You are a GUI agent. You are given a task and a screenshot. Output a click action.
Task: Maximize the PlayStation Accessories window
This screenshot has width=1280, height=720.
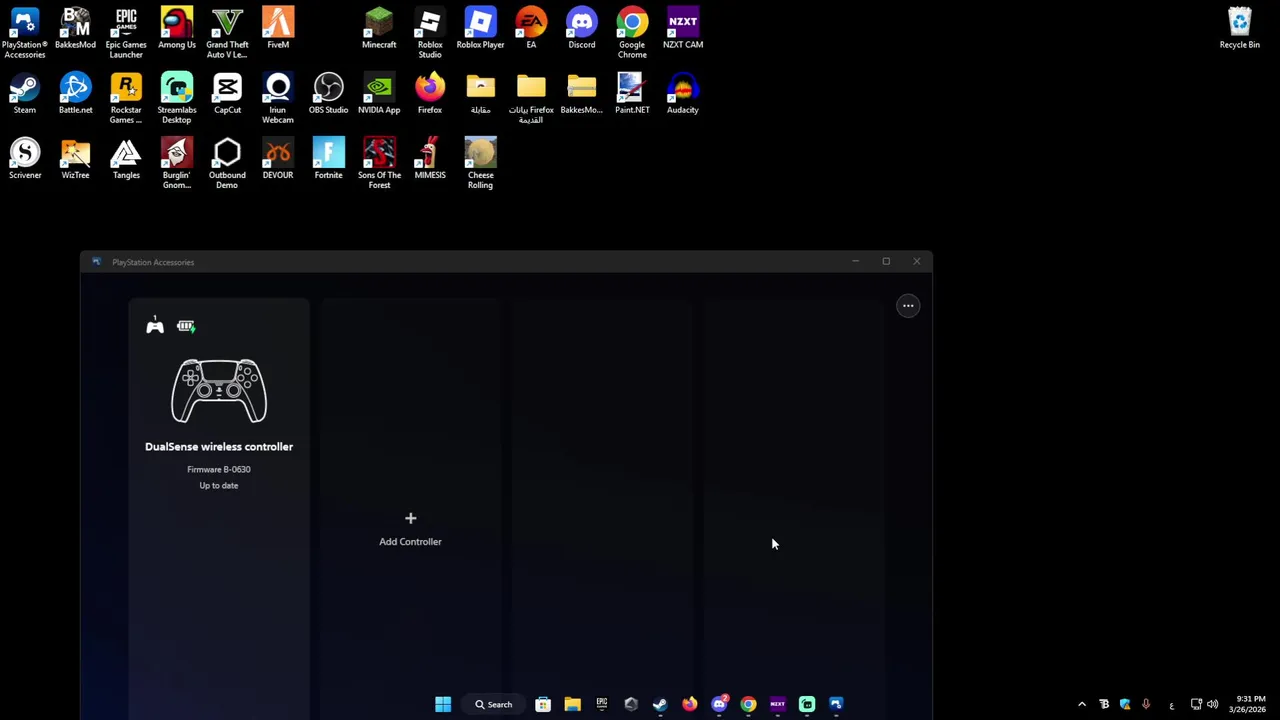pyautogui.click(x=886, y=262)
